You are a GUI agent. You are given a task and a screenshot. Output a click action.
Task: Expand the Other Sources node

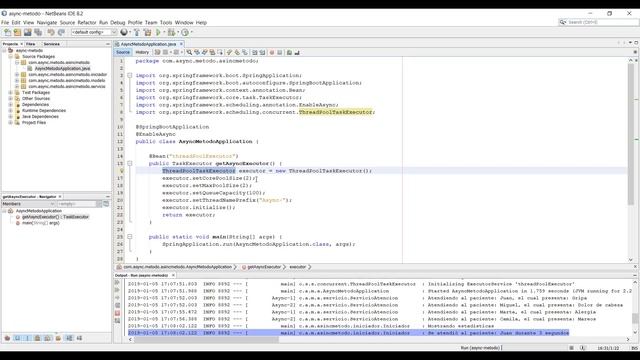(11, 98)
